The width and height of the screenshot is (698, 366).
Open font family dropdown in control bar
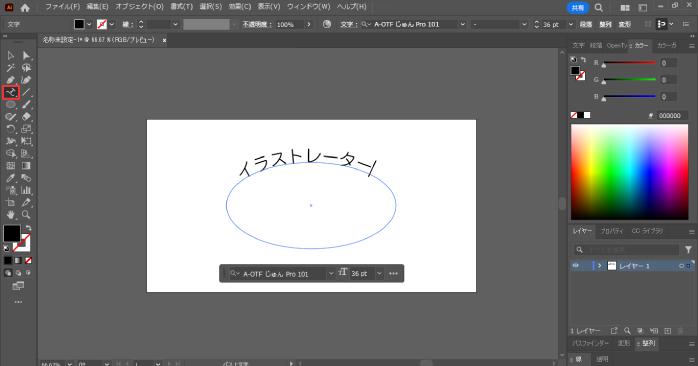[463, 24]
